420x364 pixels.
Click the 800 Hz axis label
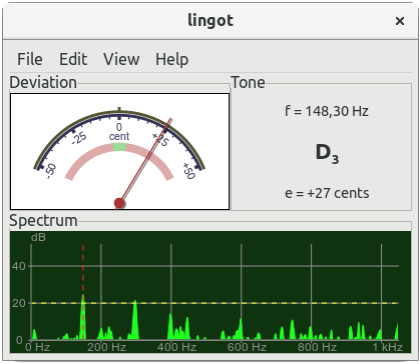click(317, 347)
